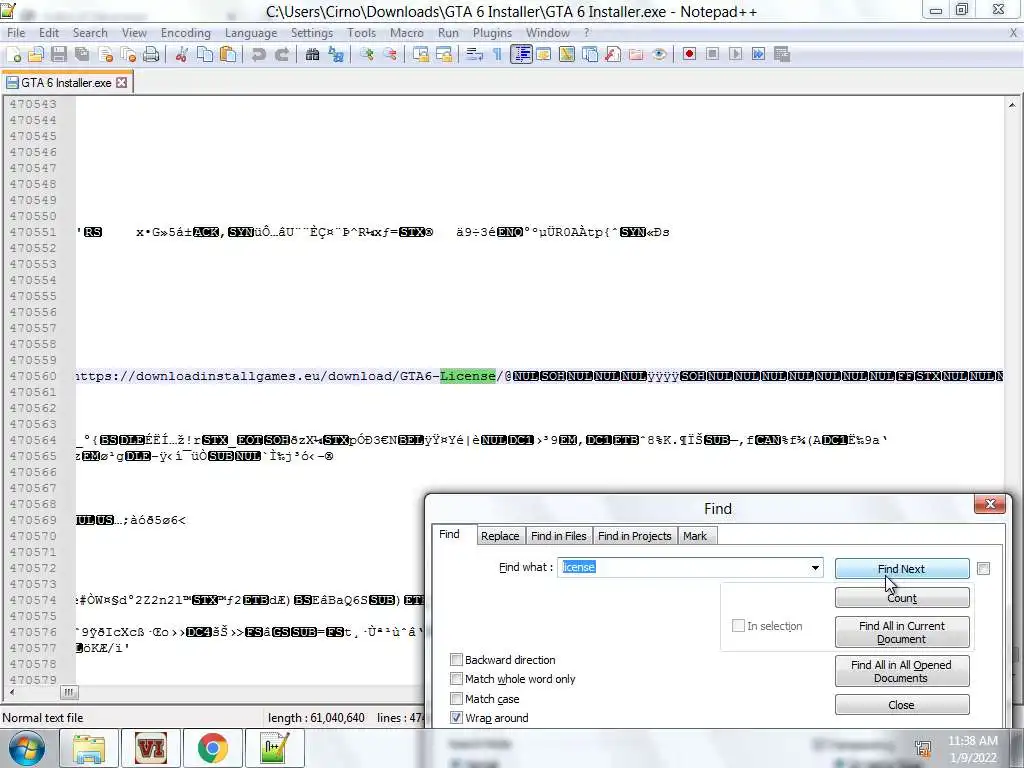Enable Match whole word only checkbox
The width and height of the screenshot is (1024, 768).
(456, 679)
